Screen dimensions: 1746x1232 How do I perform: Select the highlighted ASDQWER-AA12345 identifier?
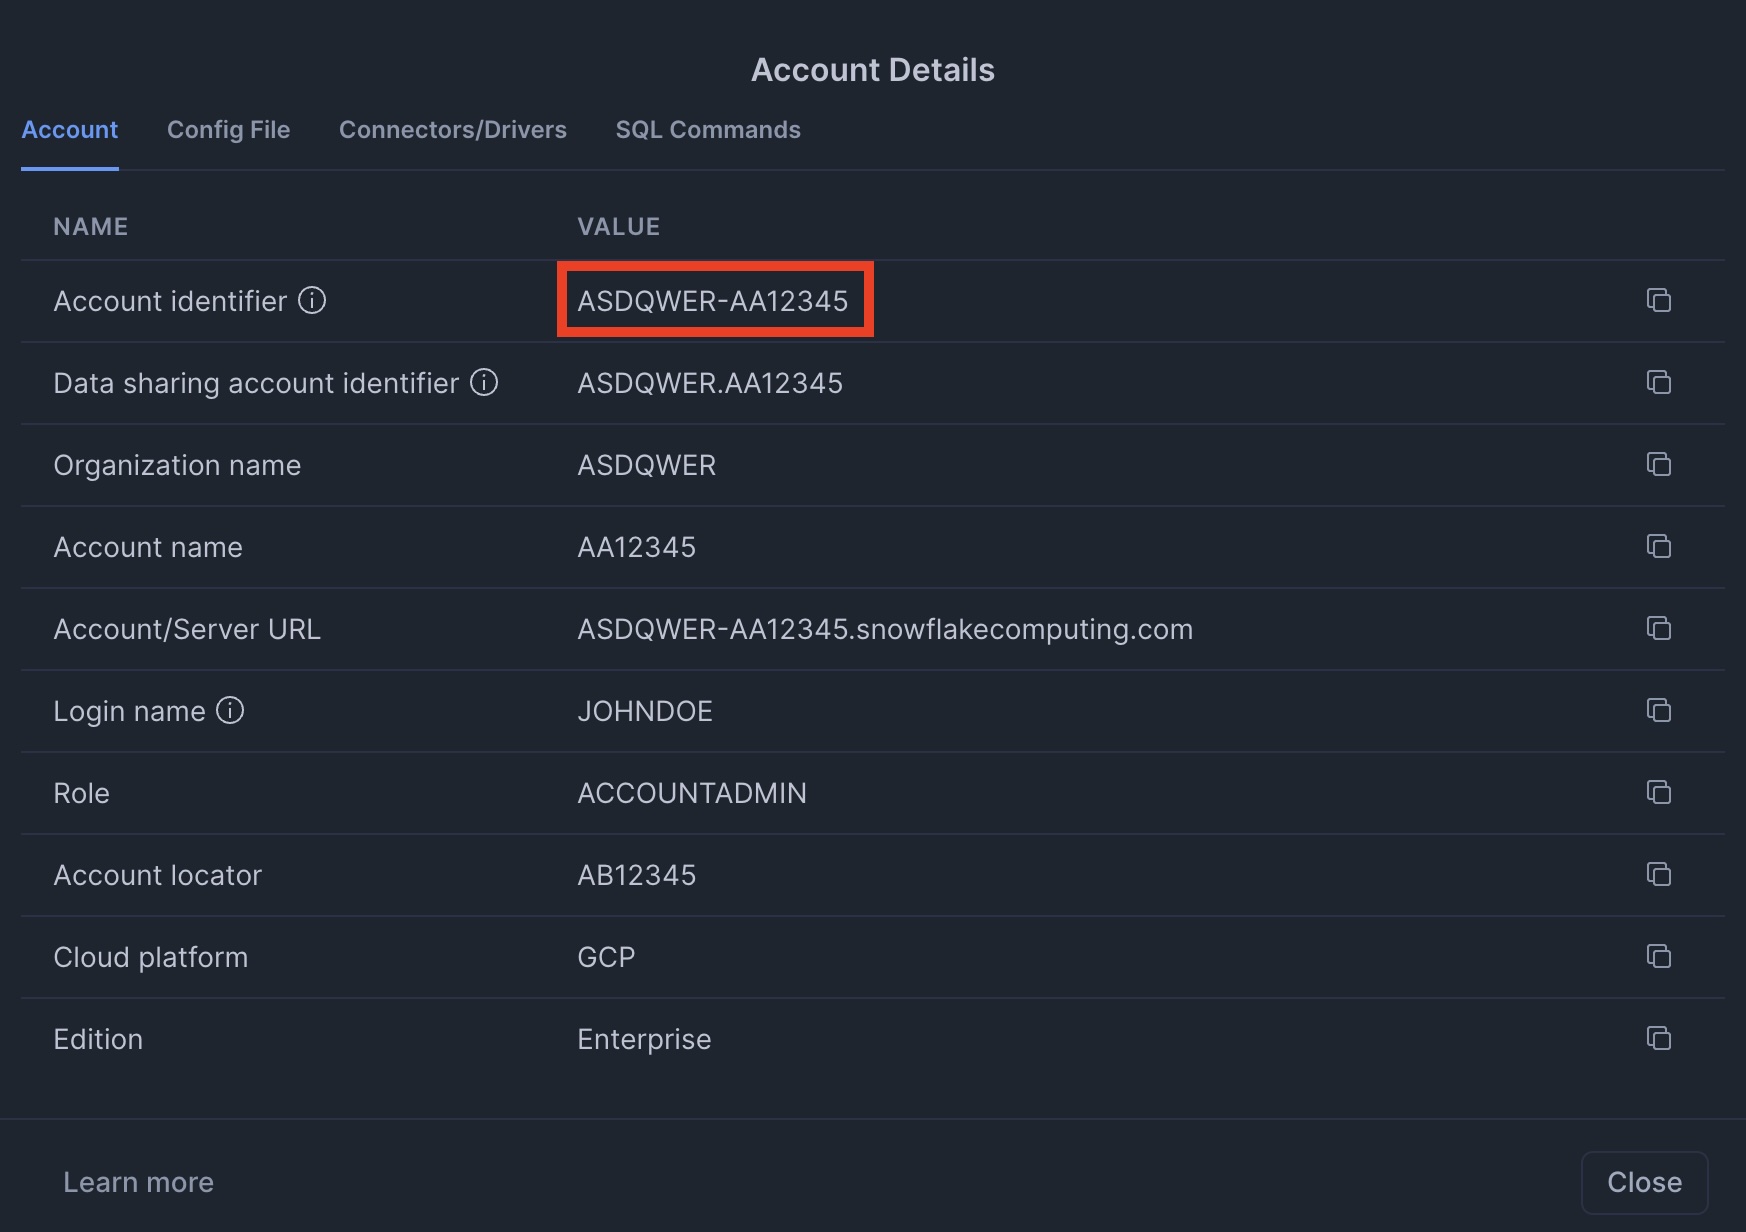point(715,300)
